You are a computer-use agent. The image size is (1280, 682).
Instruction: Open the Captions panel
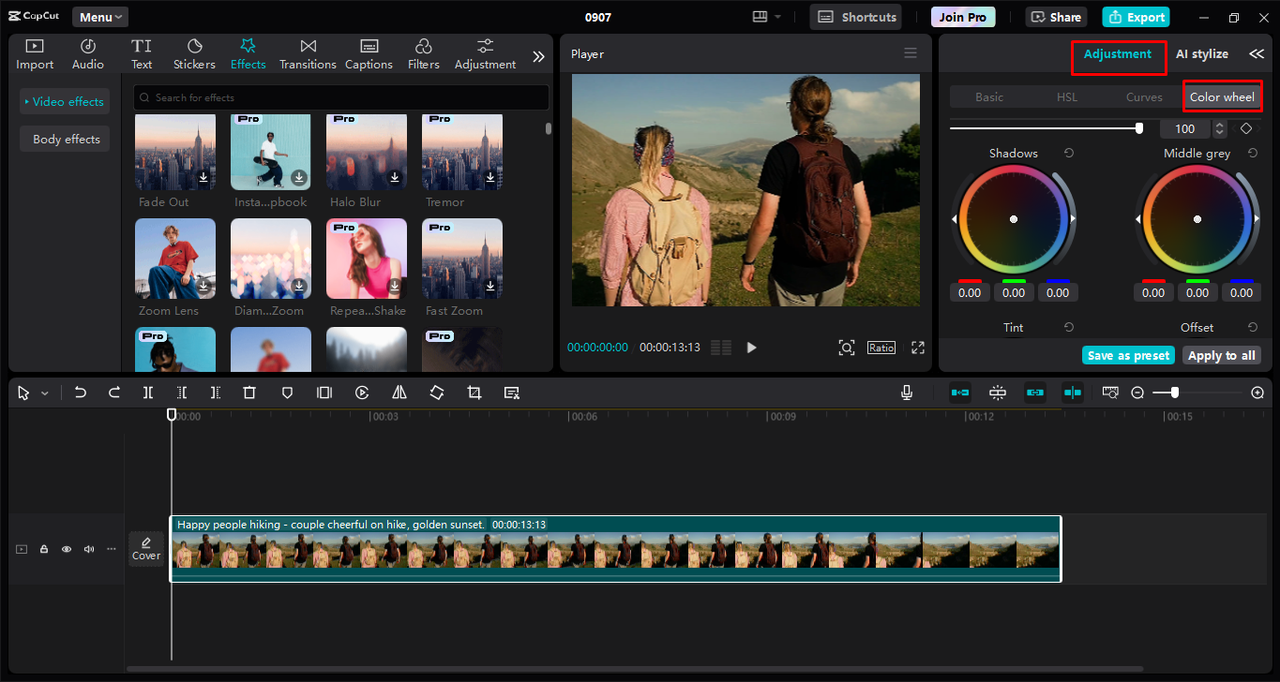coord(369,54)
